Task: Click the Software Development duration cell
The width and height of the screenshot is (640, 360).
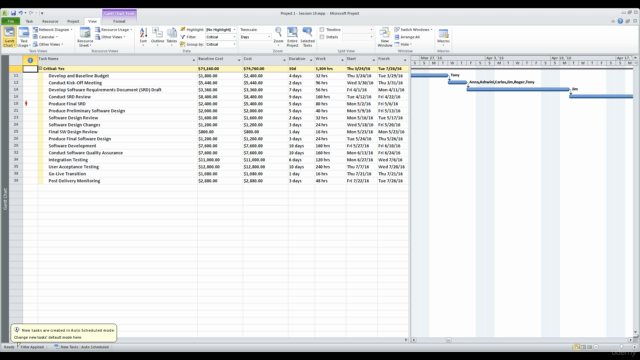Action: coord(301,146)
